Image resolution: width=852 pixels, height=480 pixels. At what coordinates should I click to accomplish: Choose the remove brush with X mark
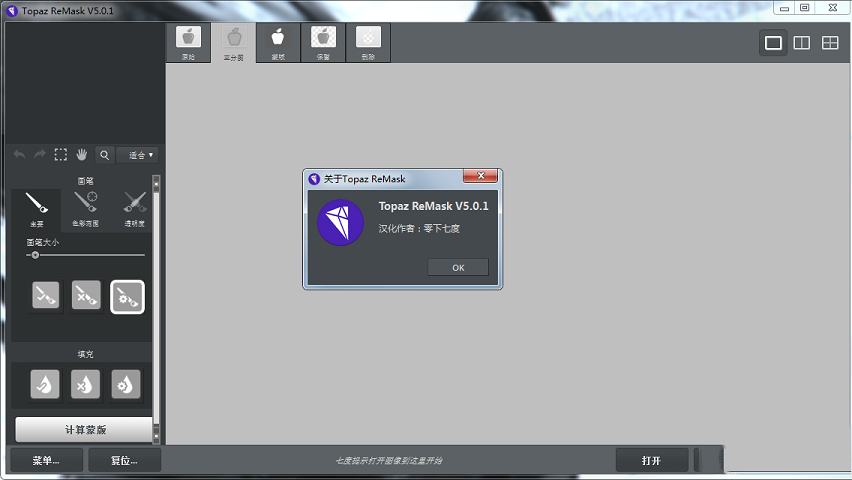pos(86,295)
